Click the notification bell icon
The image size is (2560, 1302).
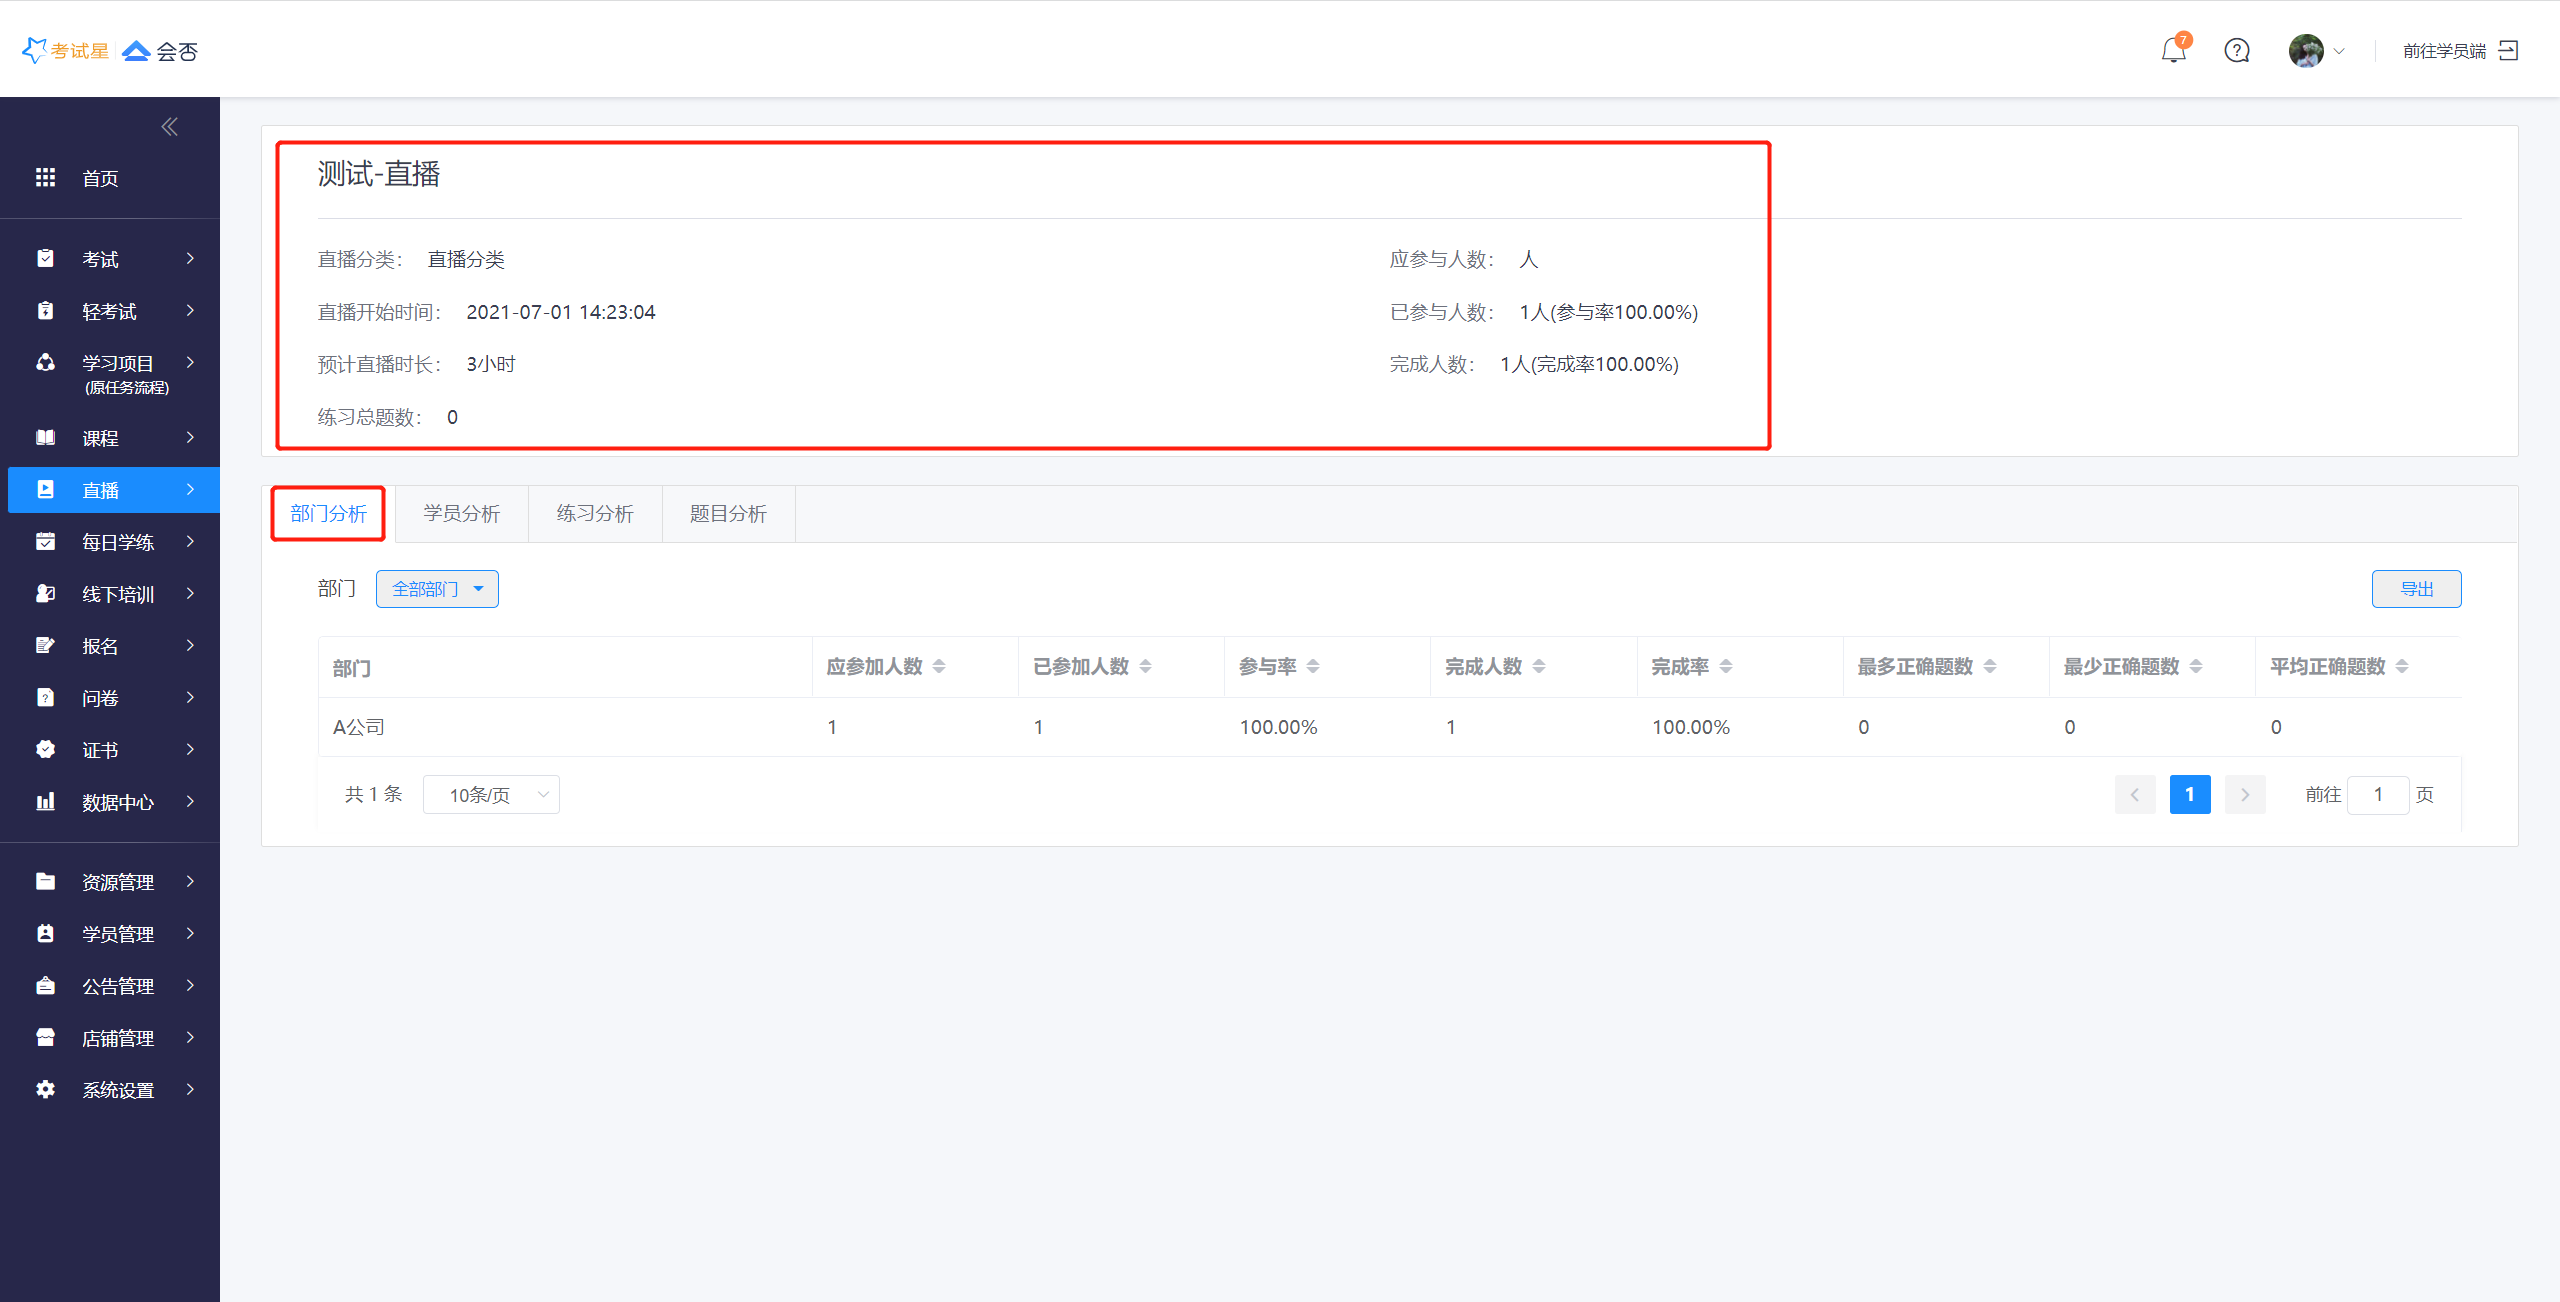pos(2173,50)
